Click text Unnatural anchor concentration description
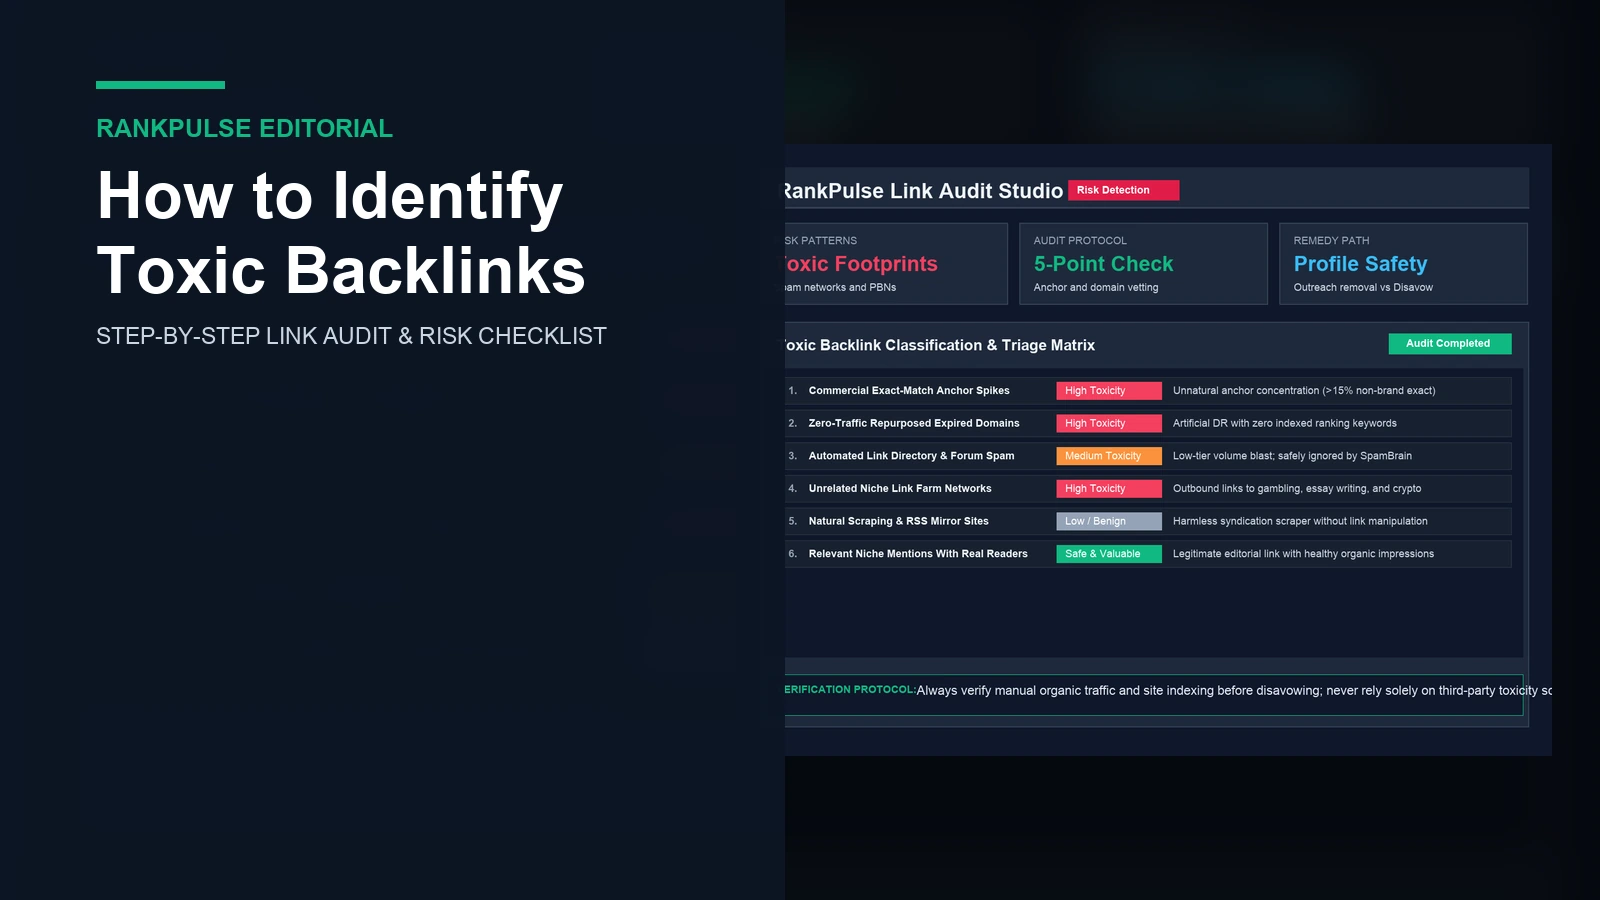The image size is (1600, 900). point(1304,391)
